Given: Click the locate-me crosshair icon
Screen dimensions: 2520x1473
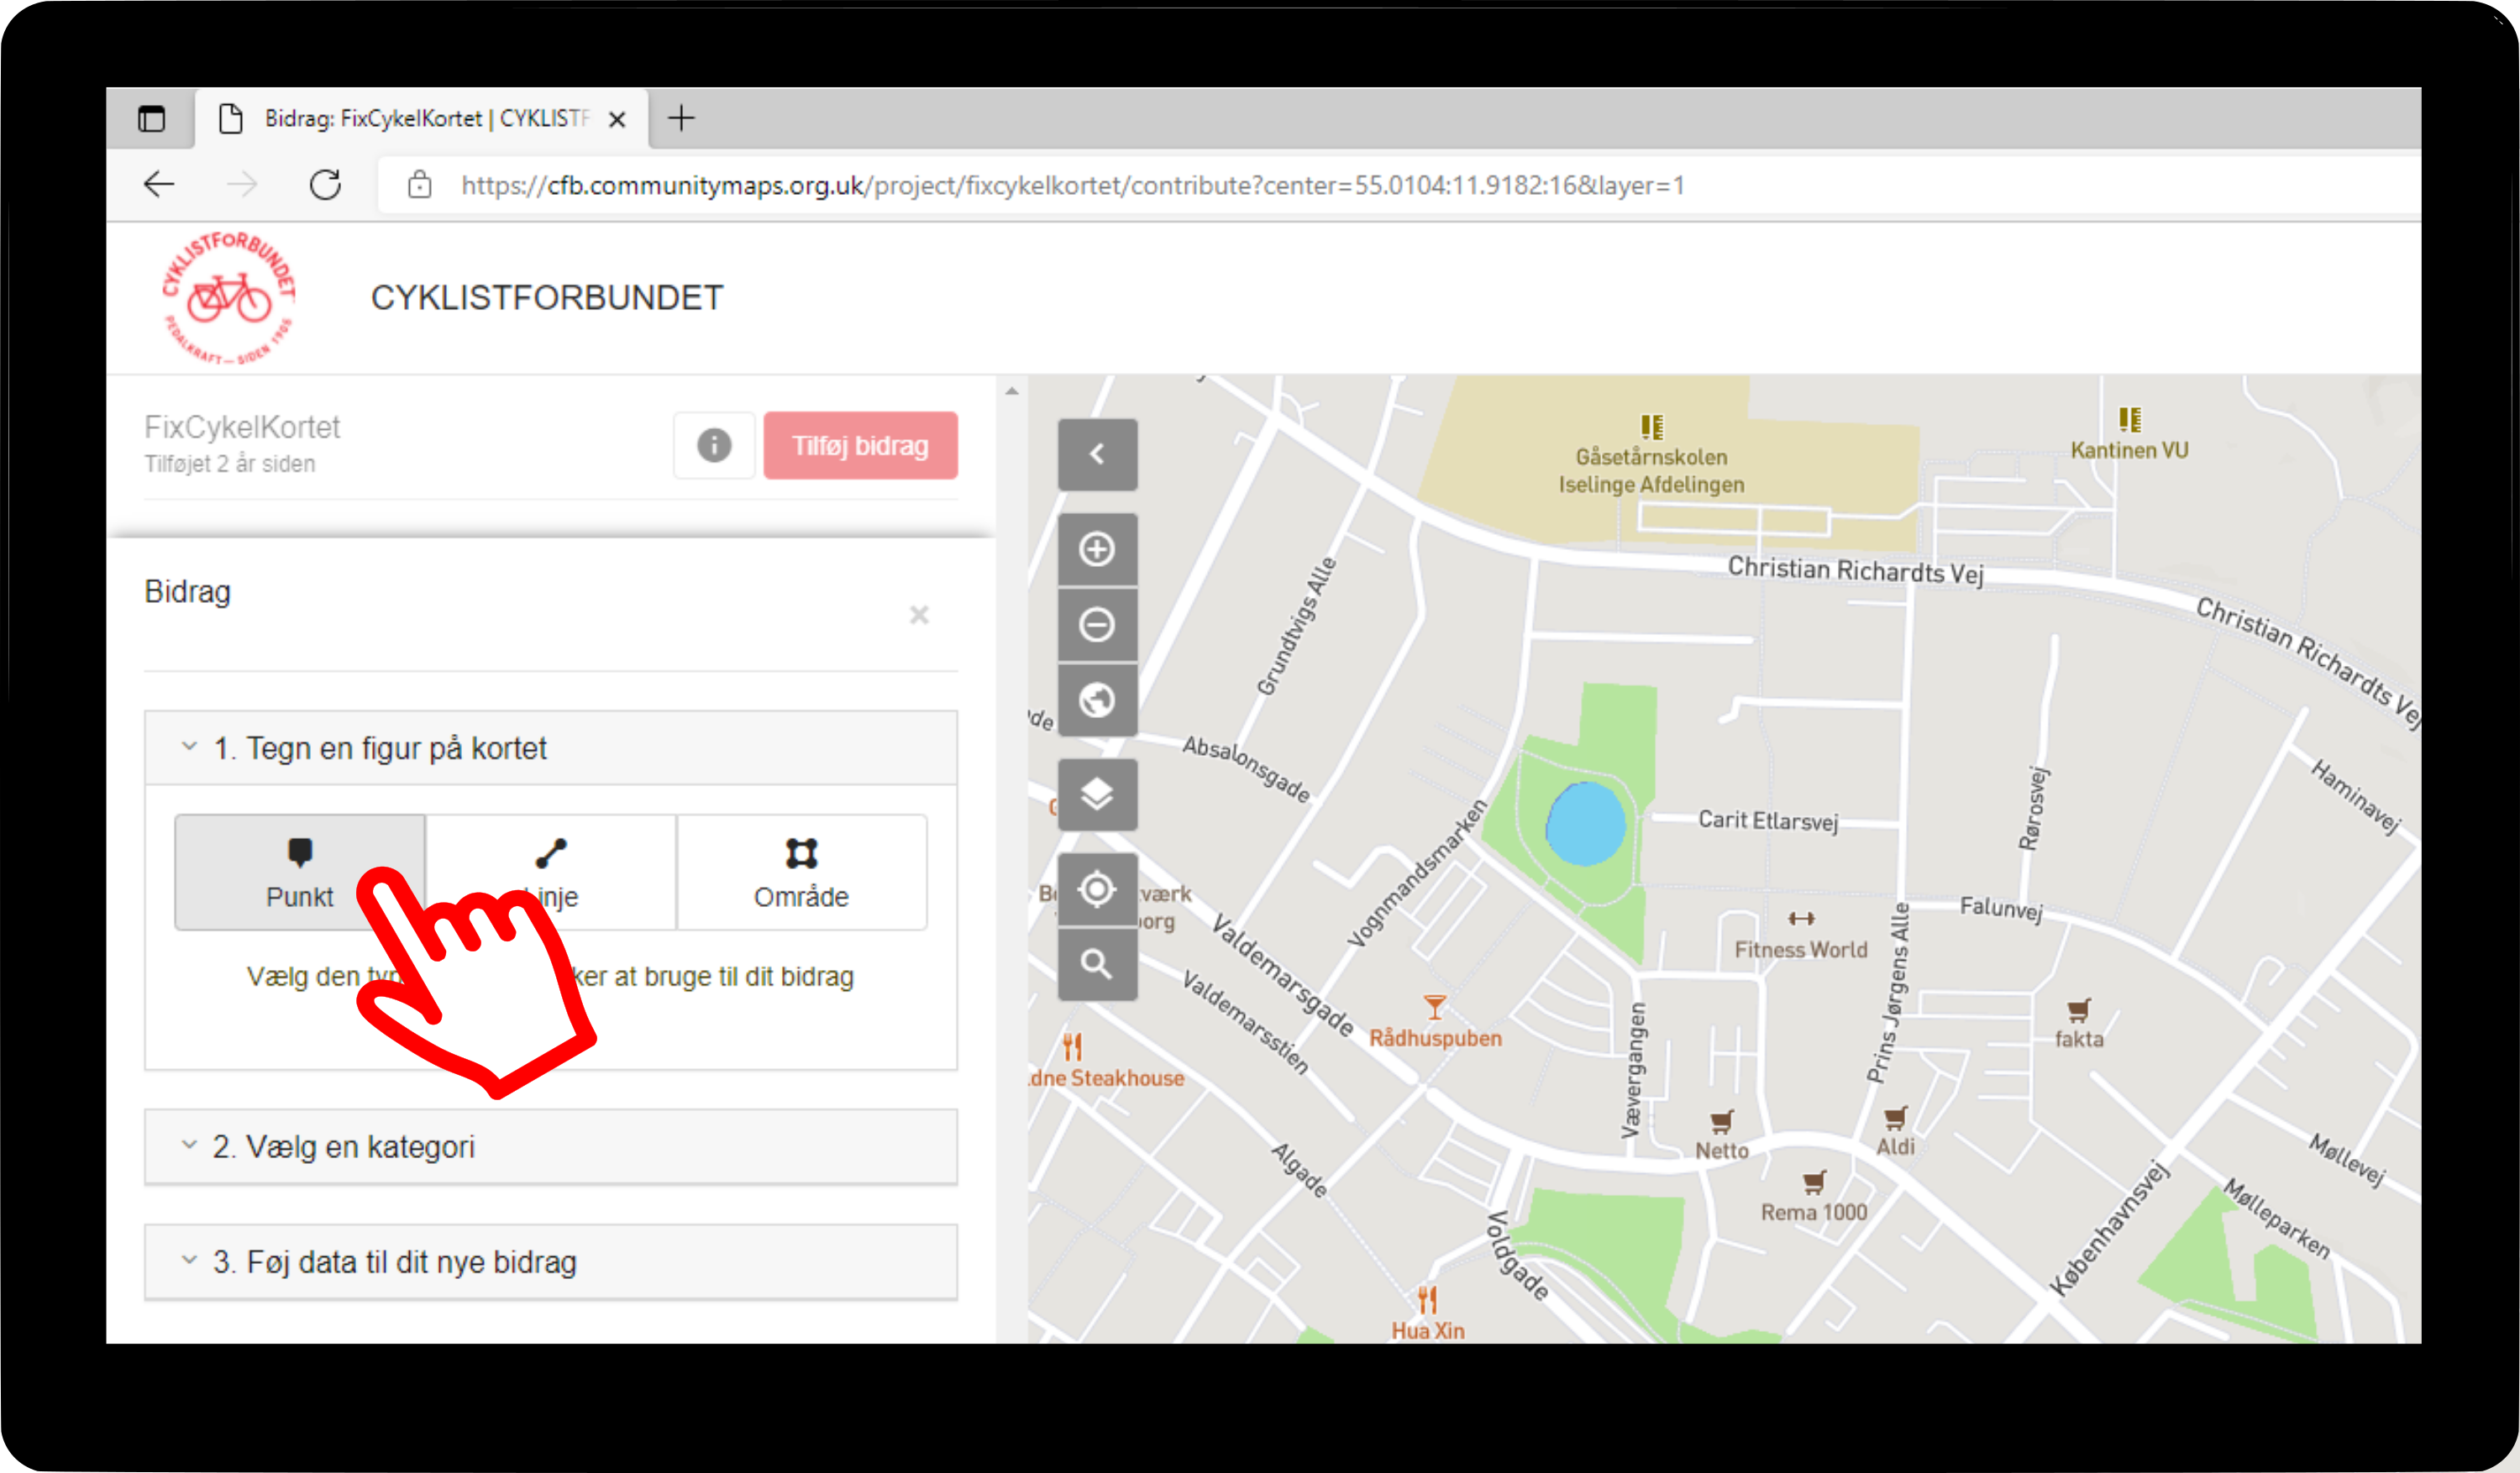Looking at the screenshot, I should 1097,889.
